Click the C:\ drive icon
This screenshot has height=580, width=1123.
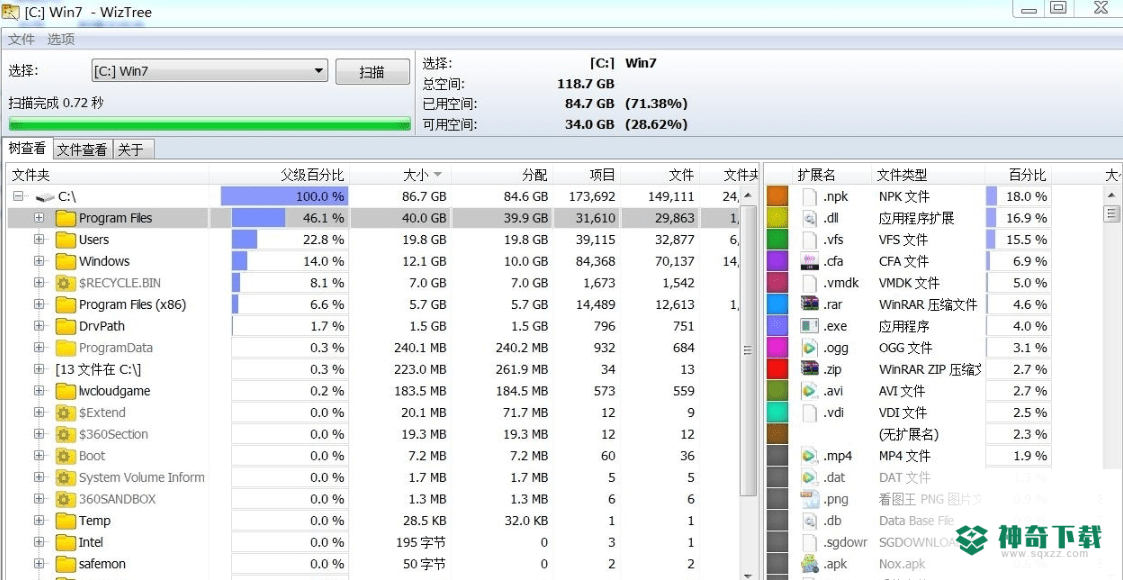(x=44, y=196)
